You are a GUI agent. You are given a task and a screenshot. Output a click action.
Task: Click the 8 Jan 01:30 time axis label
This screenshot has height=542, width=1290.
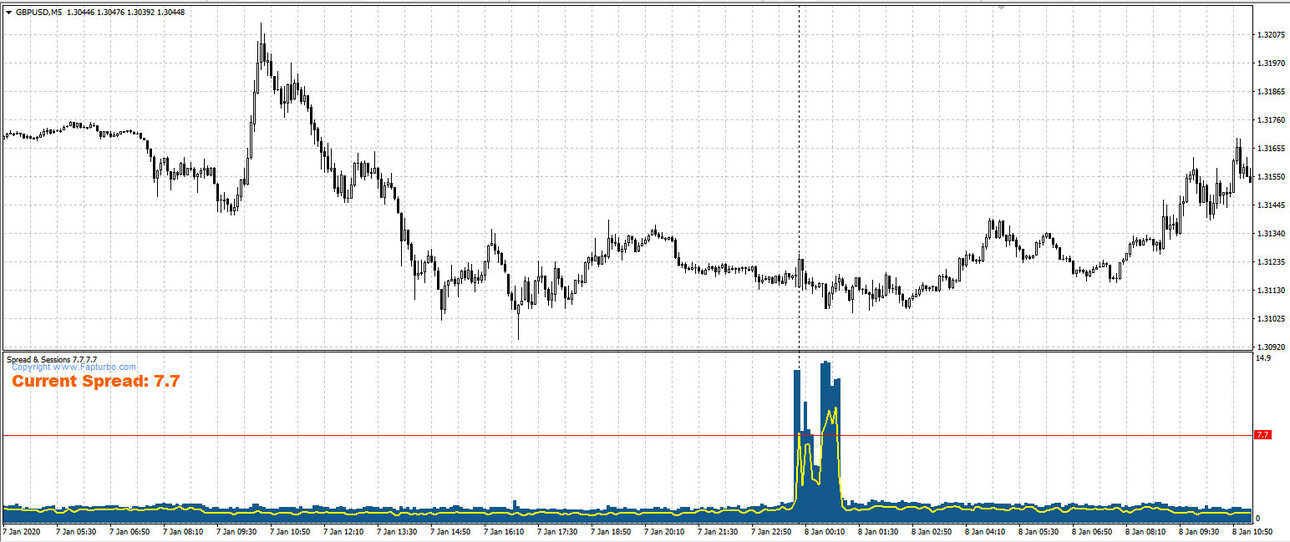pyautogui.click(x=877, y=533)
